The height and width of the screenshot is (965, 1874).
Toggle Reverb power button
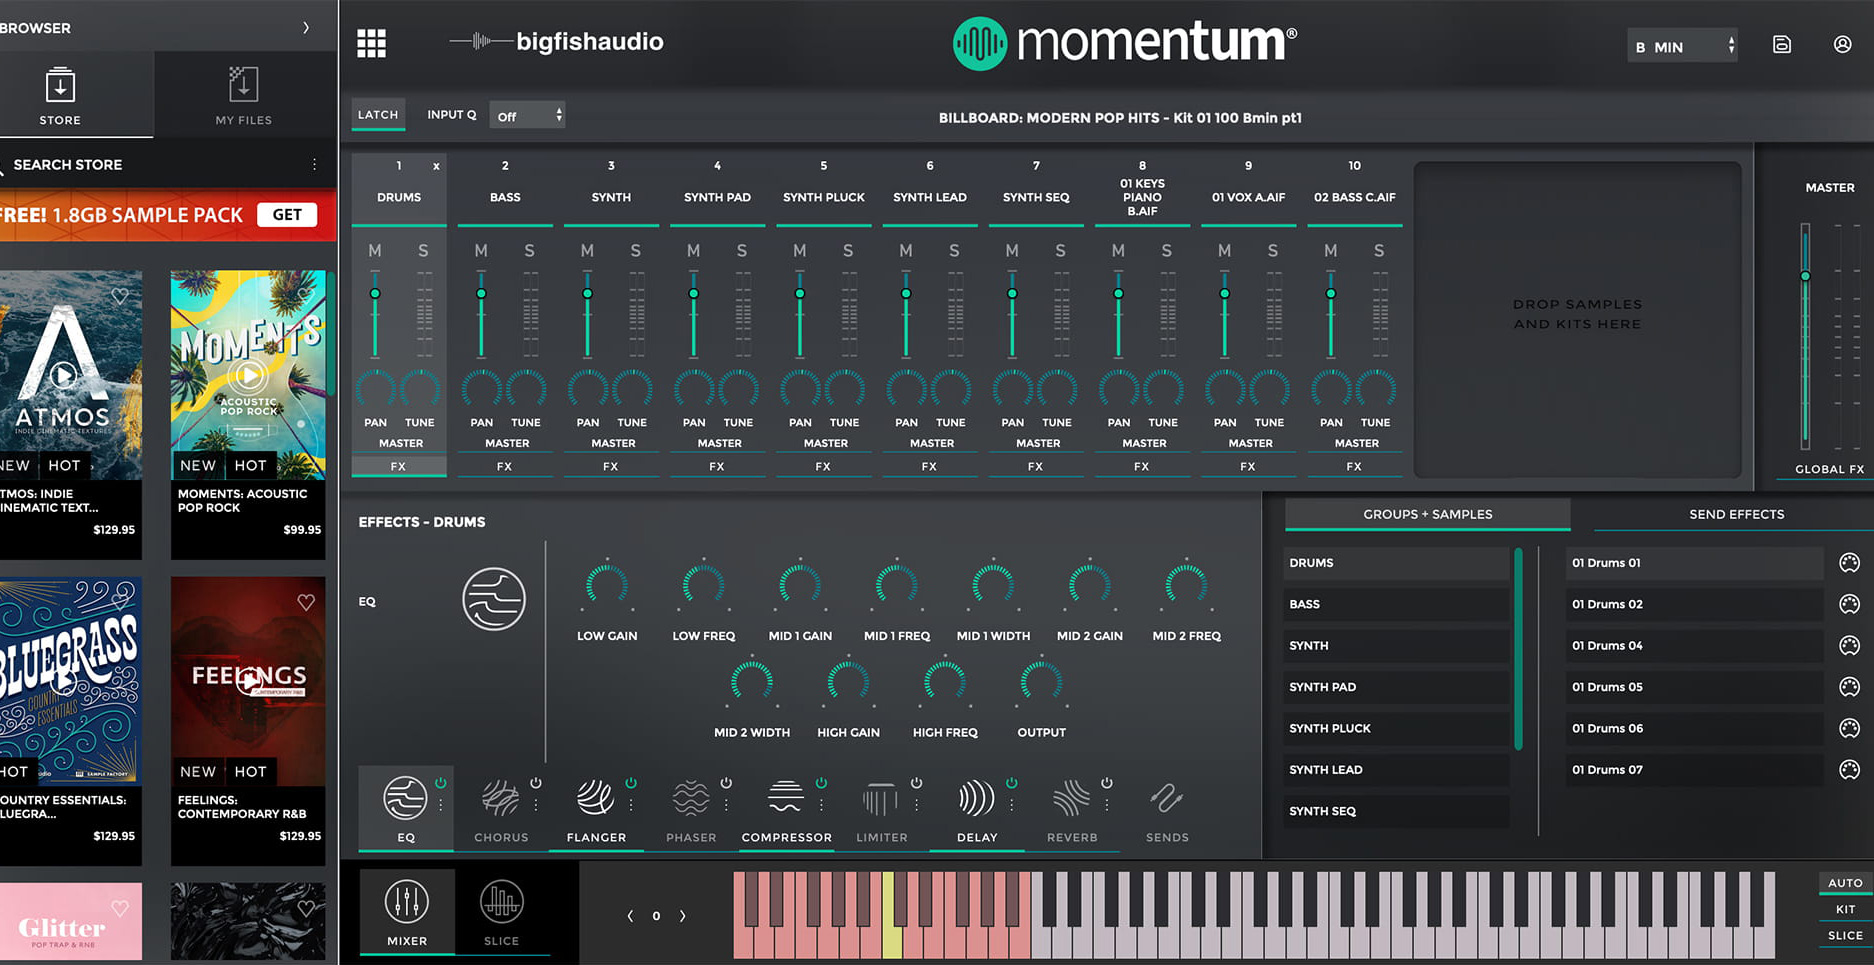[1106, 783]
